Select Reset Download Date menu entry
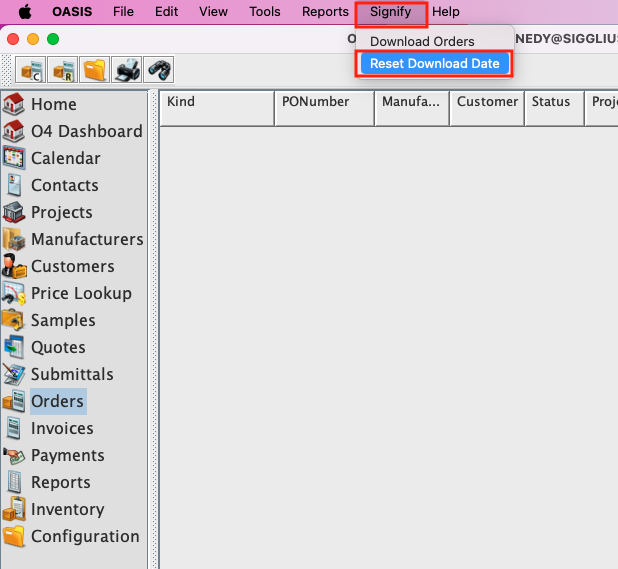 (434, 63)
